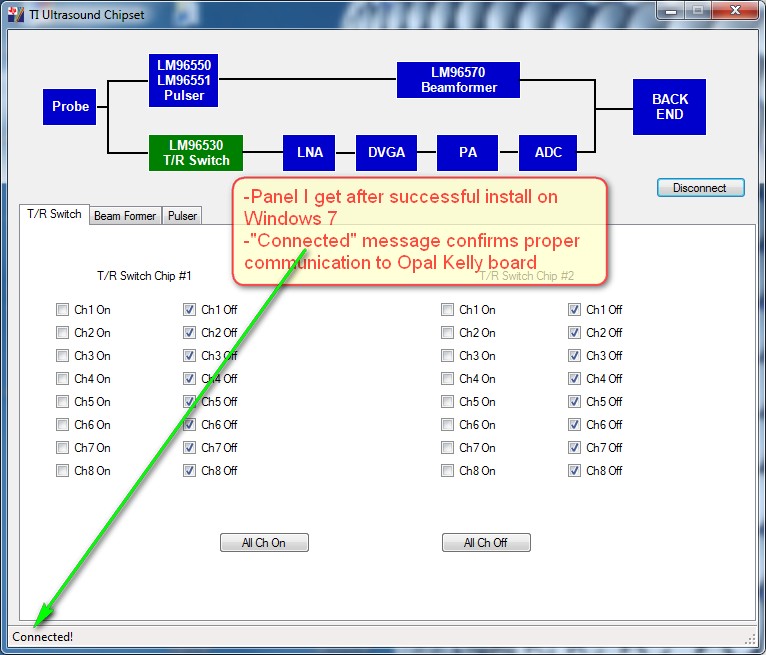The image size is (766, 655).
Task: Switch to the Beam Former tab
Action: (x=125, y=215)
